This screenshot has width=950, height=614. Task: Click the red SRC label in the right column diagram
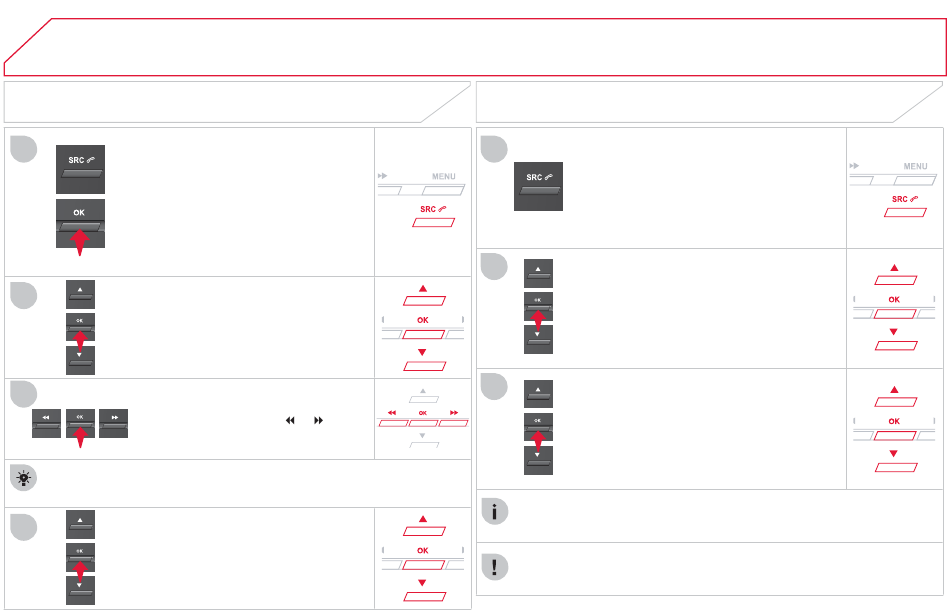905,199
